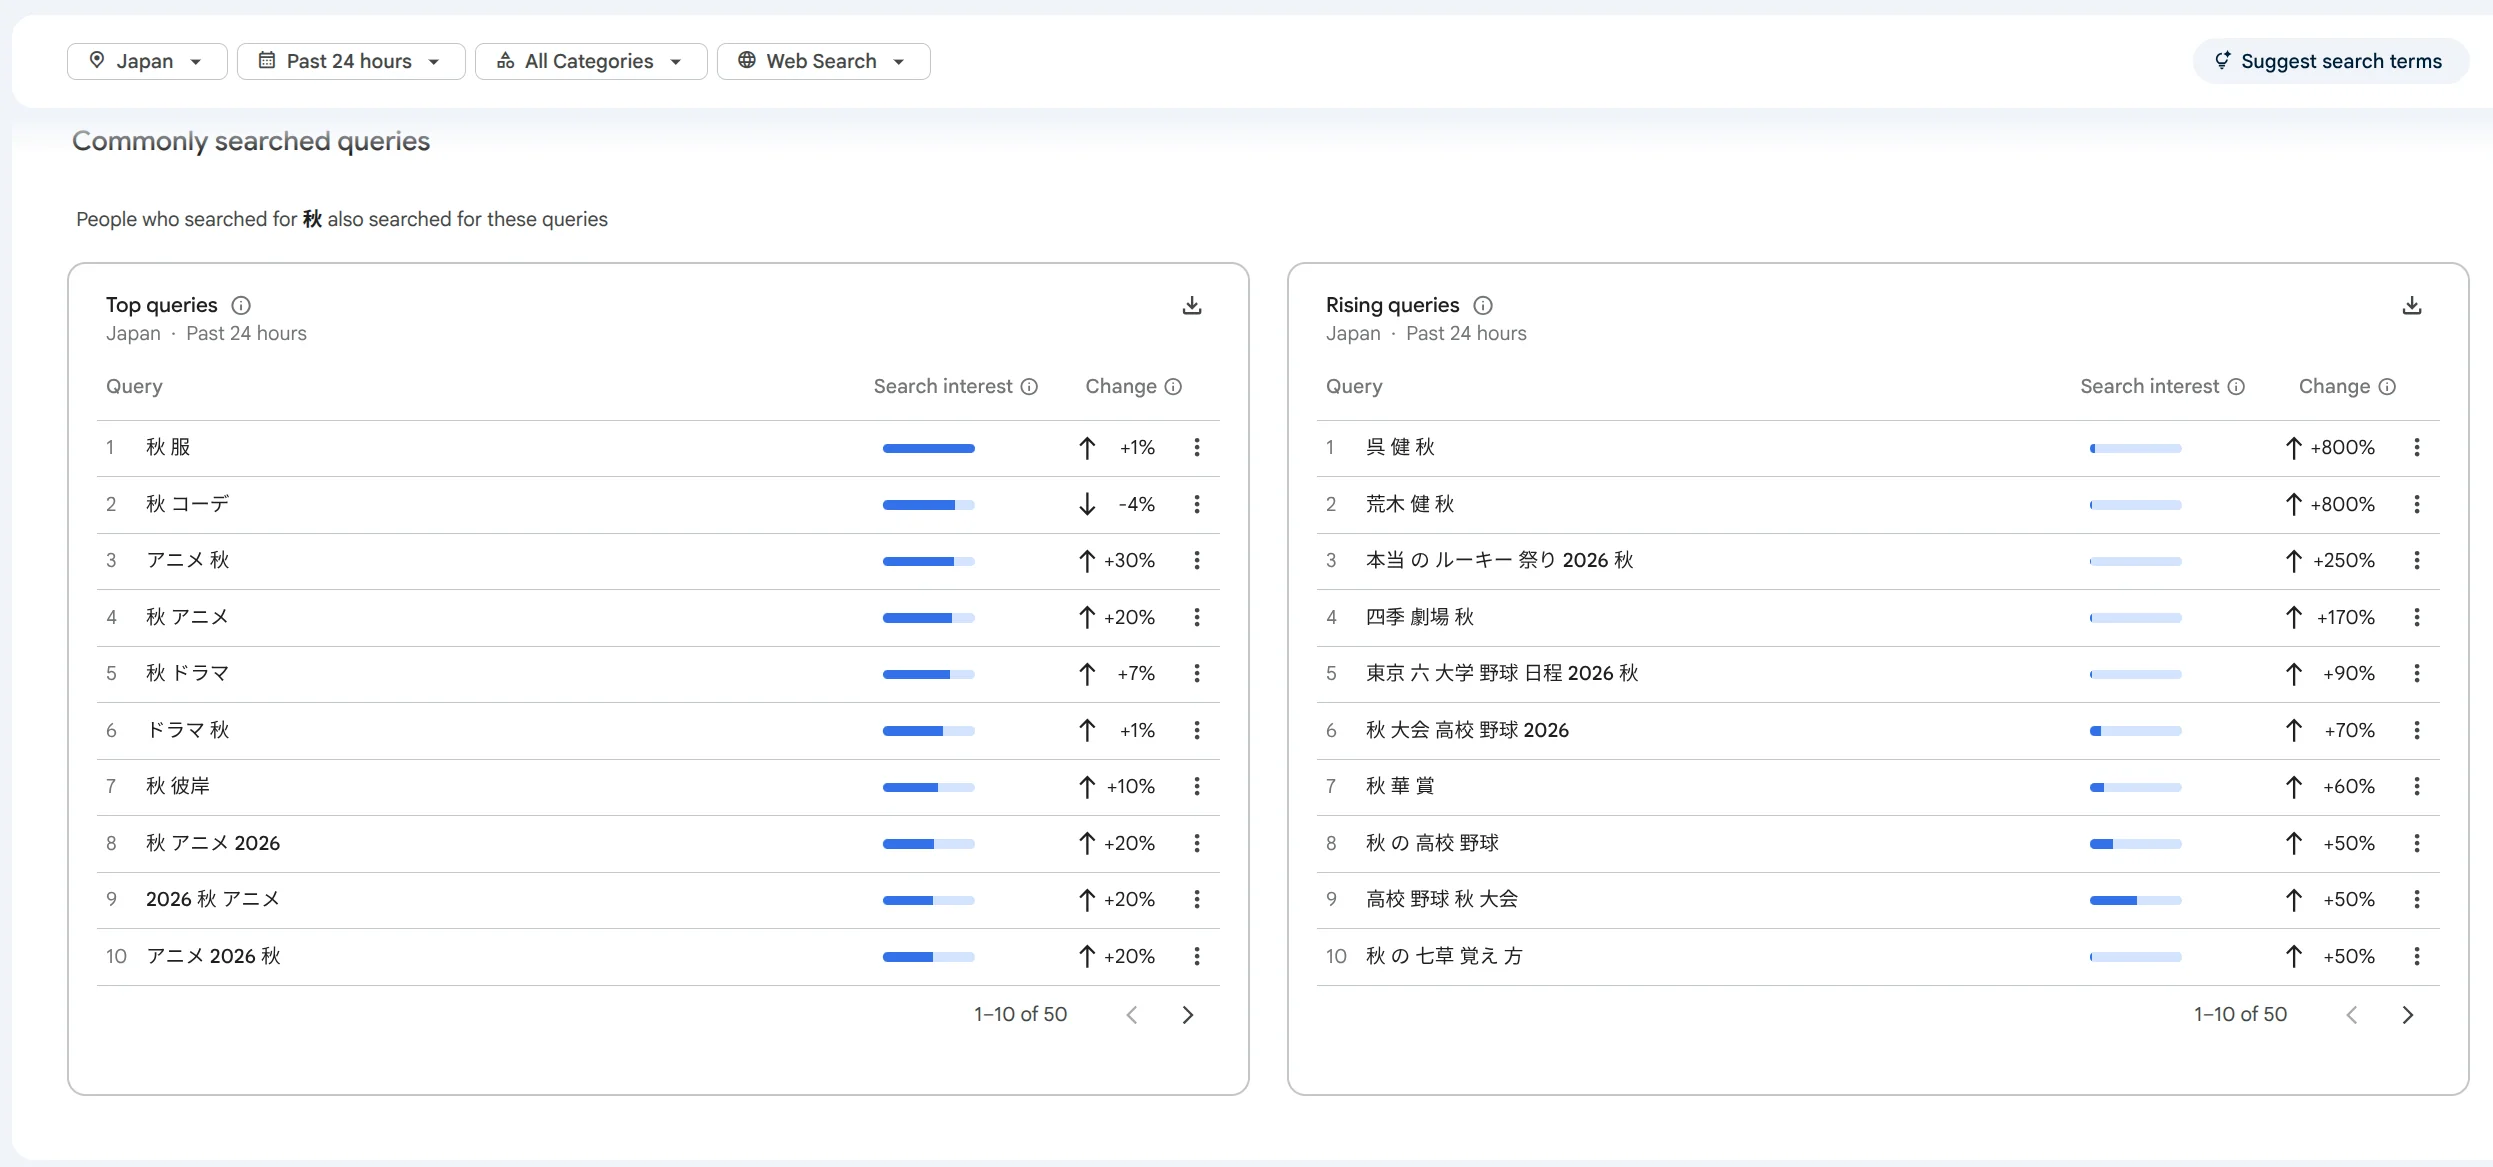Click Search interest column header in Rising queries
This screenshot has width=2493, height=1167.
[2150, 386]
